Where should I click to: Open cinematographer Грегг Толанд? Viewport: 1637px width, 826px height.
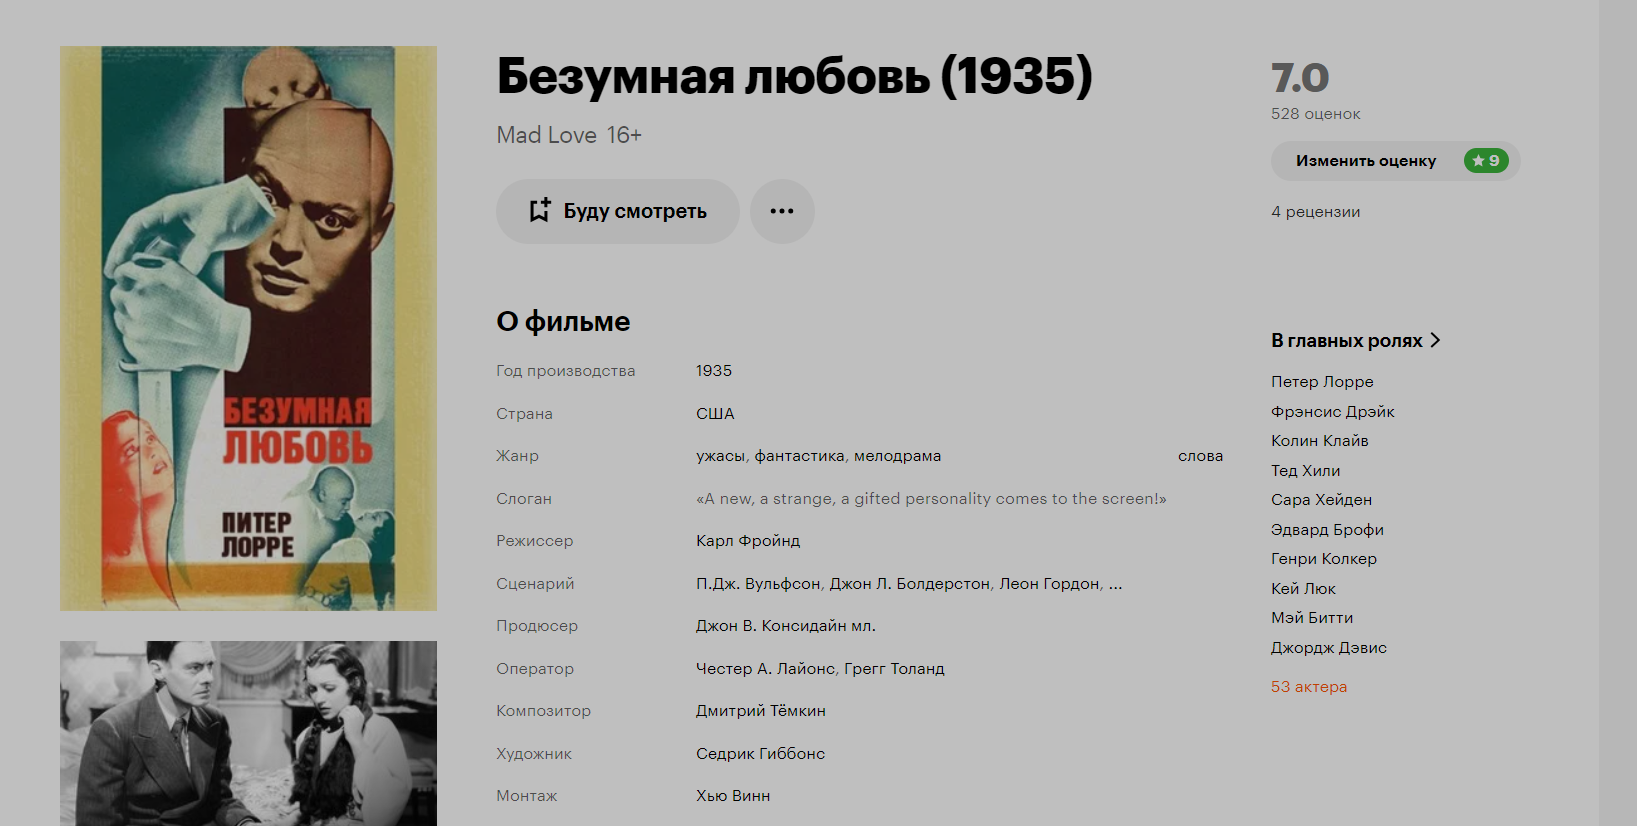click(x=894, y=669)
